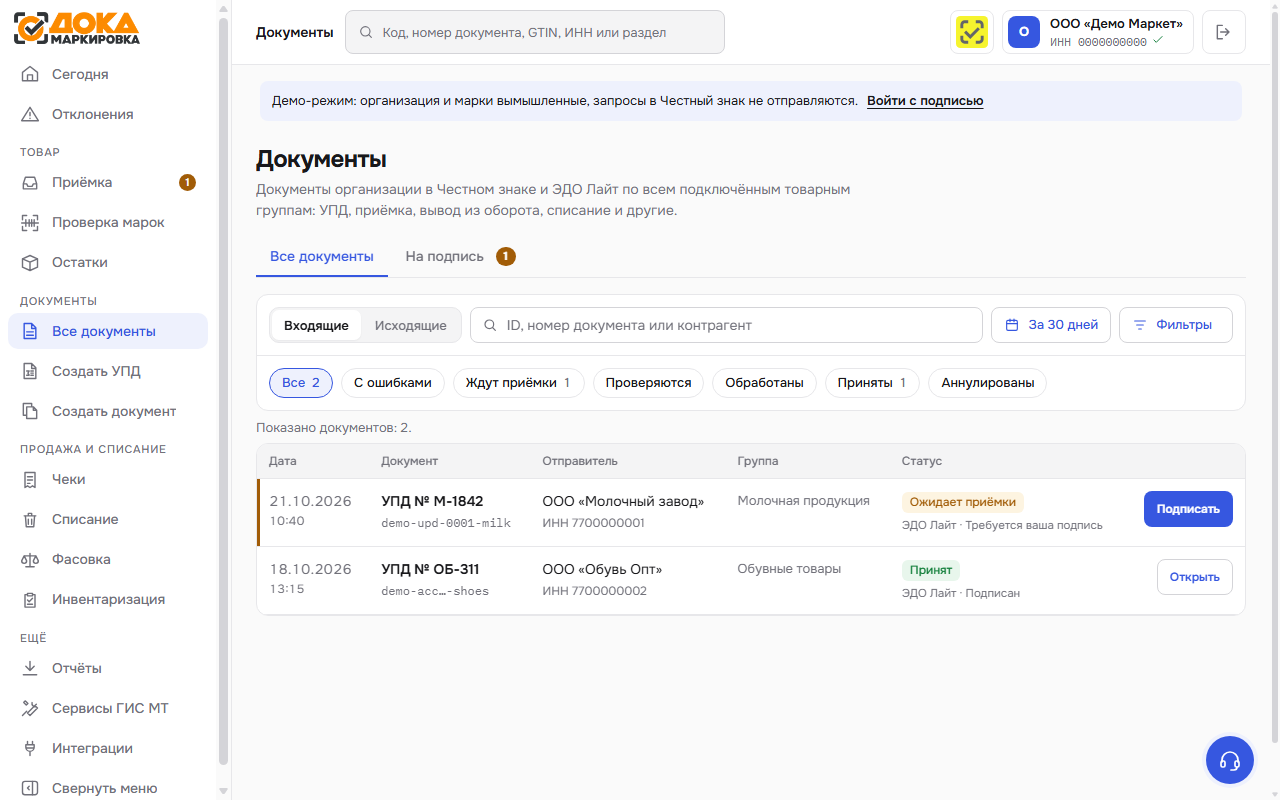Viewport: 1280px width, 800px height.
Task: Open the Сегодня home icon in the sidebar
Action: click(x=30, y=74)
